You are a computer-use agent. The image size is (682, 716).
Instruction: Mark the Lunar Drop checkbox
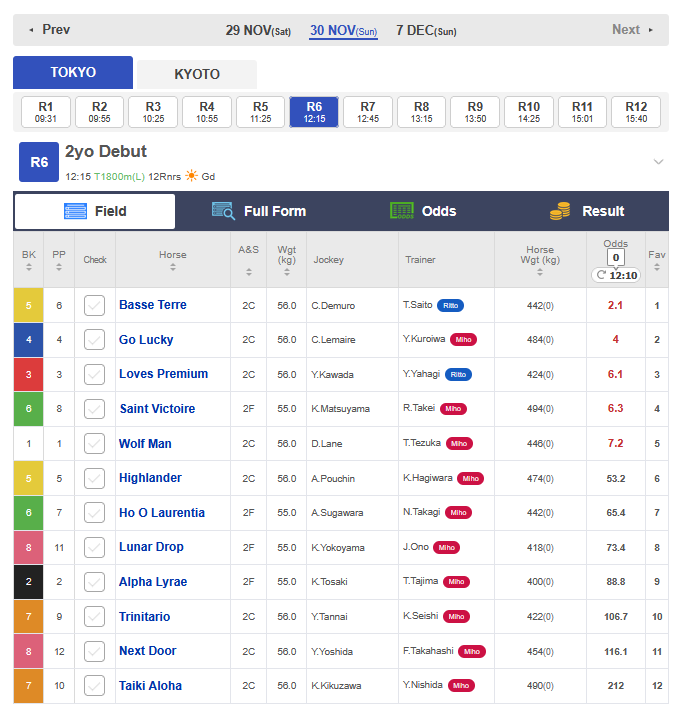click(94, 548)
